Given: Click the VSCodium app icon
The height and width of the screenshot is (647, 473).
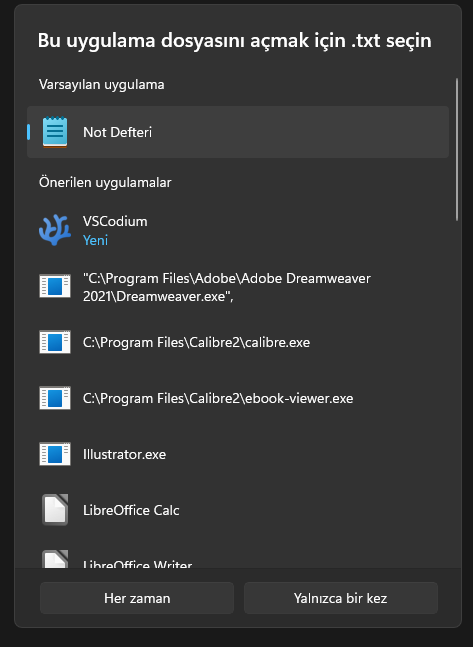Looking at the screenshot, I should click(x=55, y=230).
